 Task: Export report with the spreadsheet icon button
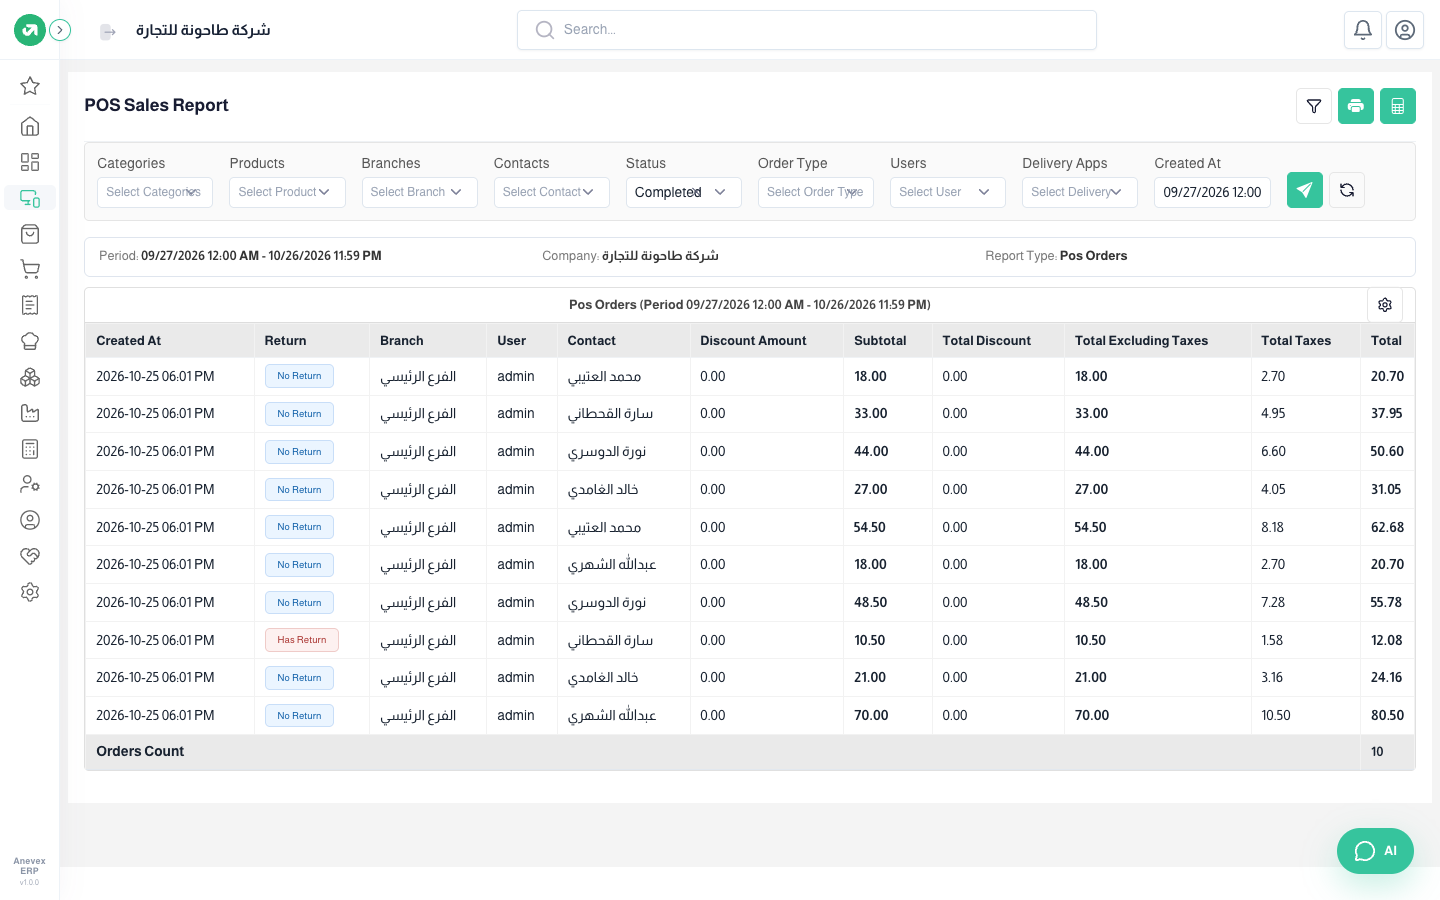(x=1398, y=106)
